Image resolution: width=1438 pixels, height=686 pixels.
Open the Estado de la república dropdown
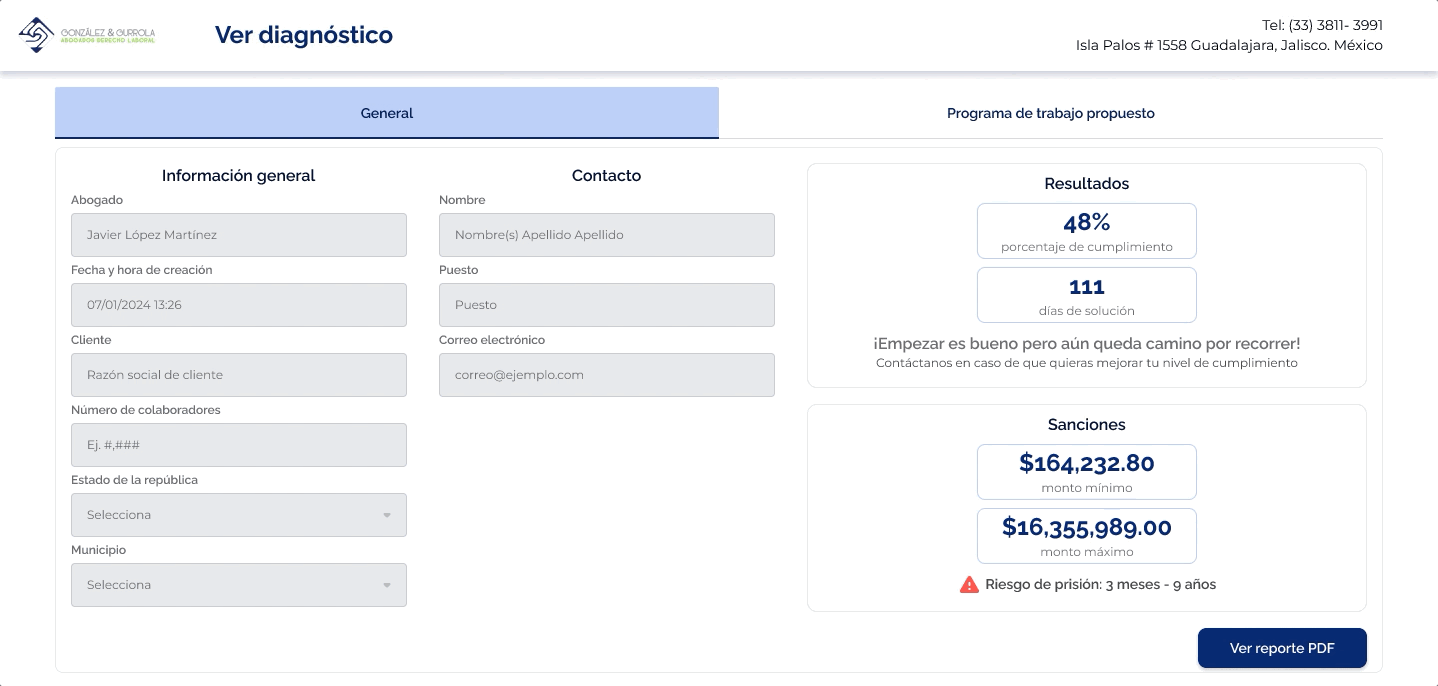pyautogui.click(x=239, y=515)
